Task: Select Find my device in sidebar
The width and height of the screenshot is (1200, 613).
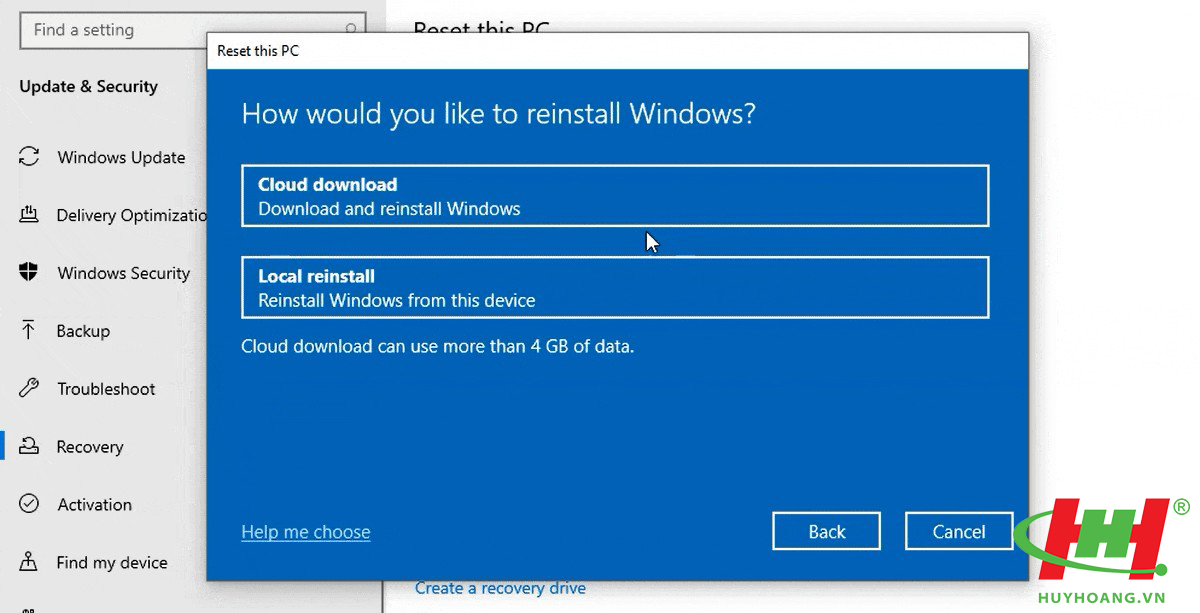Action: 112,563
